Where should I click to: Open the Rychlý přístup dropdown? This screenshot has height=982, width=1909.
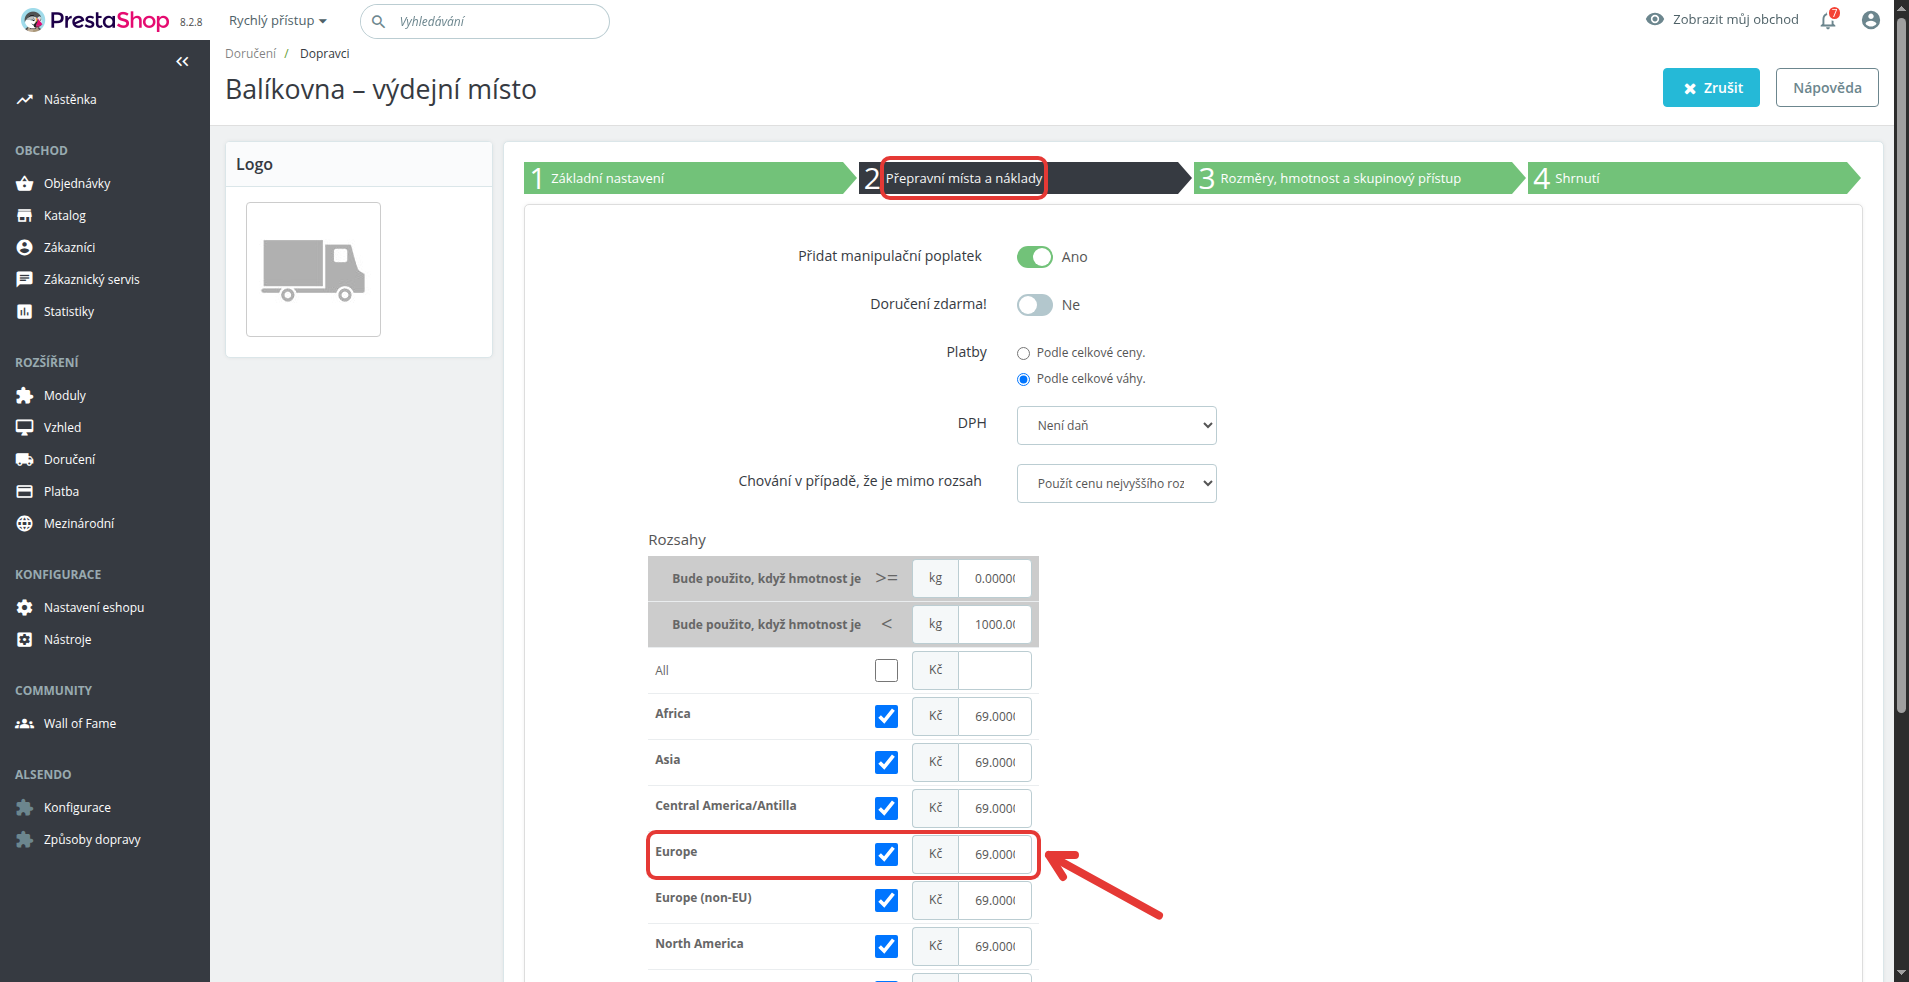(x=278, y=21)
